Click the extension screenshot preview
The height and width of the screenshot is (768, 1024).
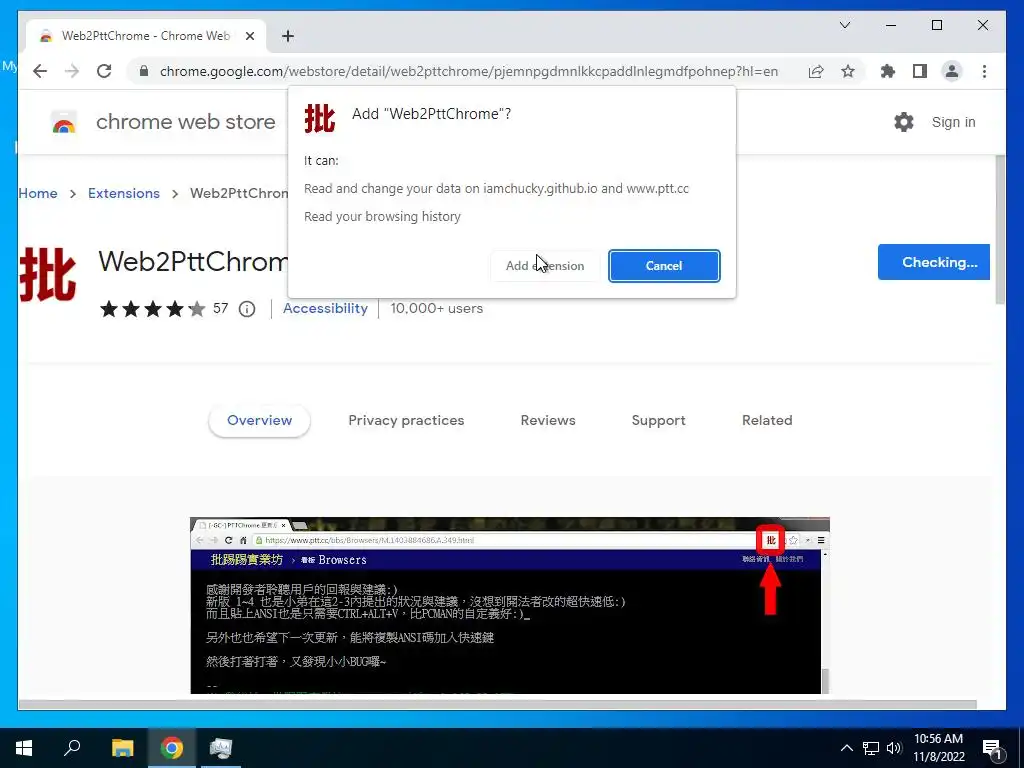tap(509, 605)
